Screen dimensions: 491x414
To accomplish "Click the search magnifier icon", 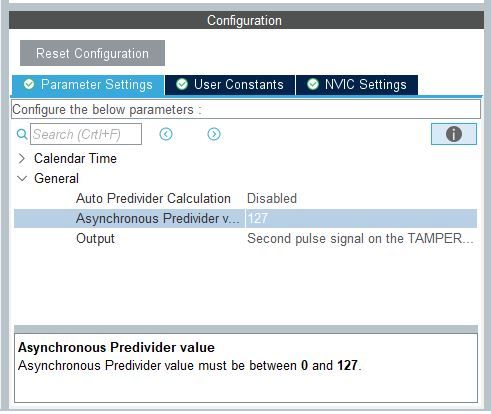I will (22, 134).
